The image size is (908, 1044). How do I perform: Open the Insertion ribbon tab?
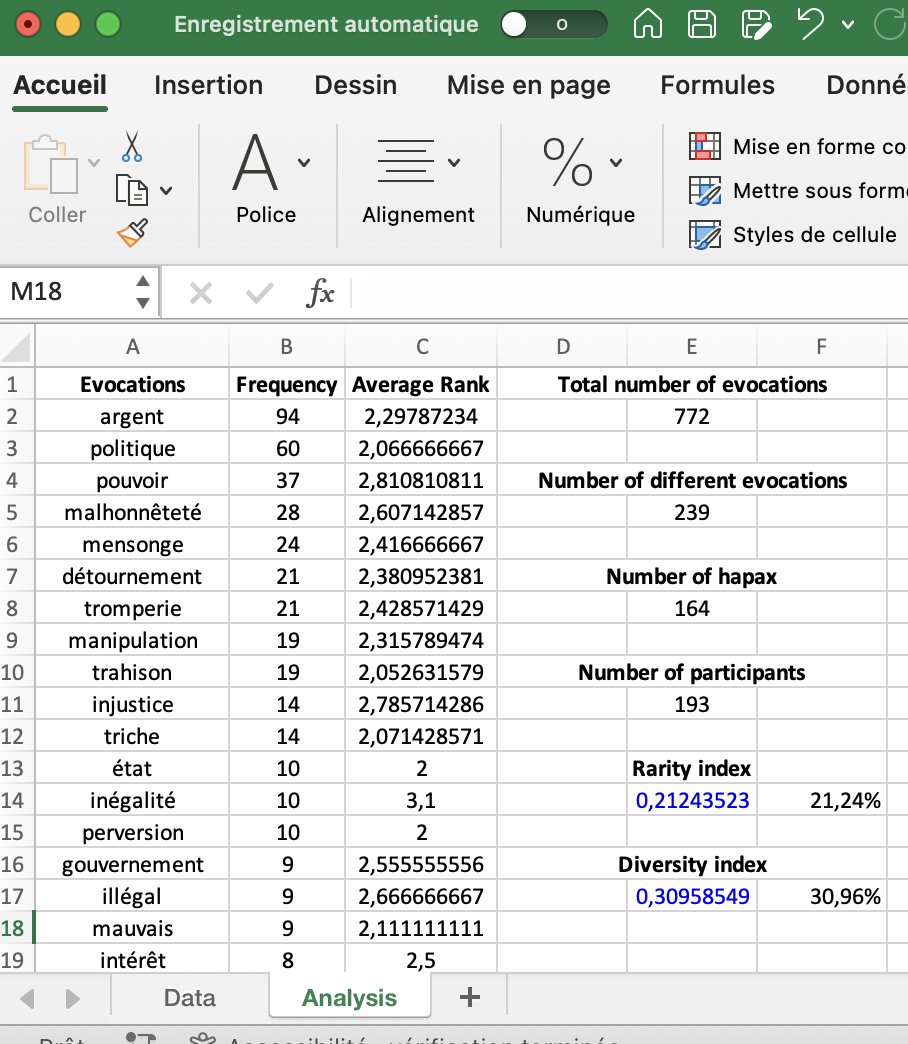click(x=208, y=85)
